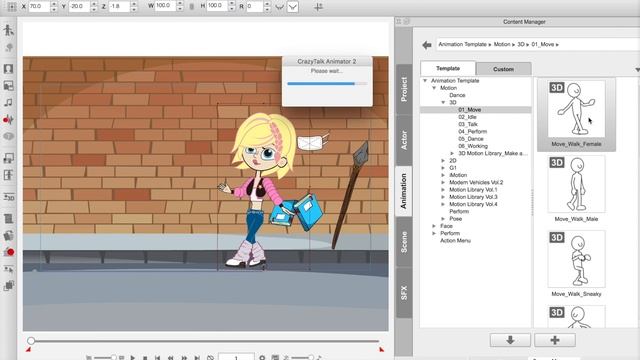Click the red voice recording waveform icon
The width and height of the screenshot is (640, 360).
(8, 120)
